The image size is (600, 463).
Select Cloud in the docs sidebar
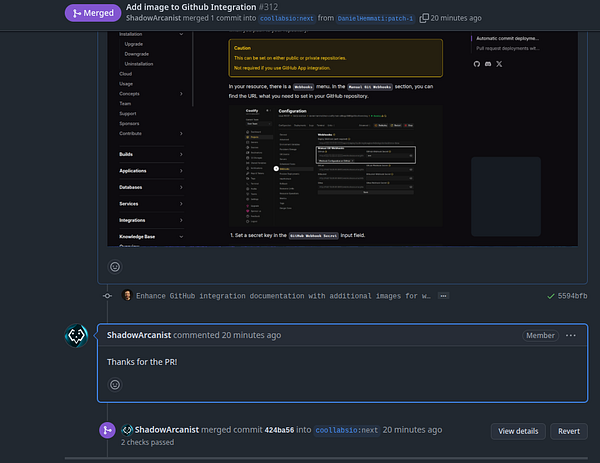[x=126, y=74]
